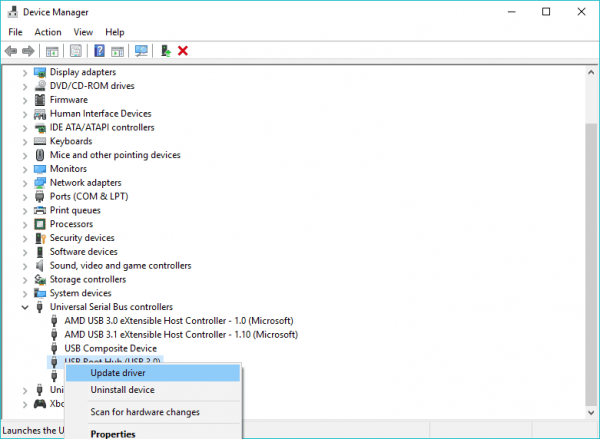Expand the Software devices node
600x439 pixels.
[25, 252]
